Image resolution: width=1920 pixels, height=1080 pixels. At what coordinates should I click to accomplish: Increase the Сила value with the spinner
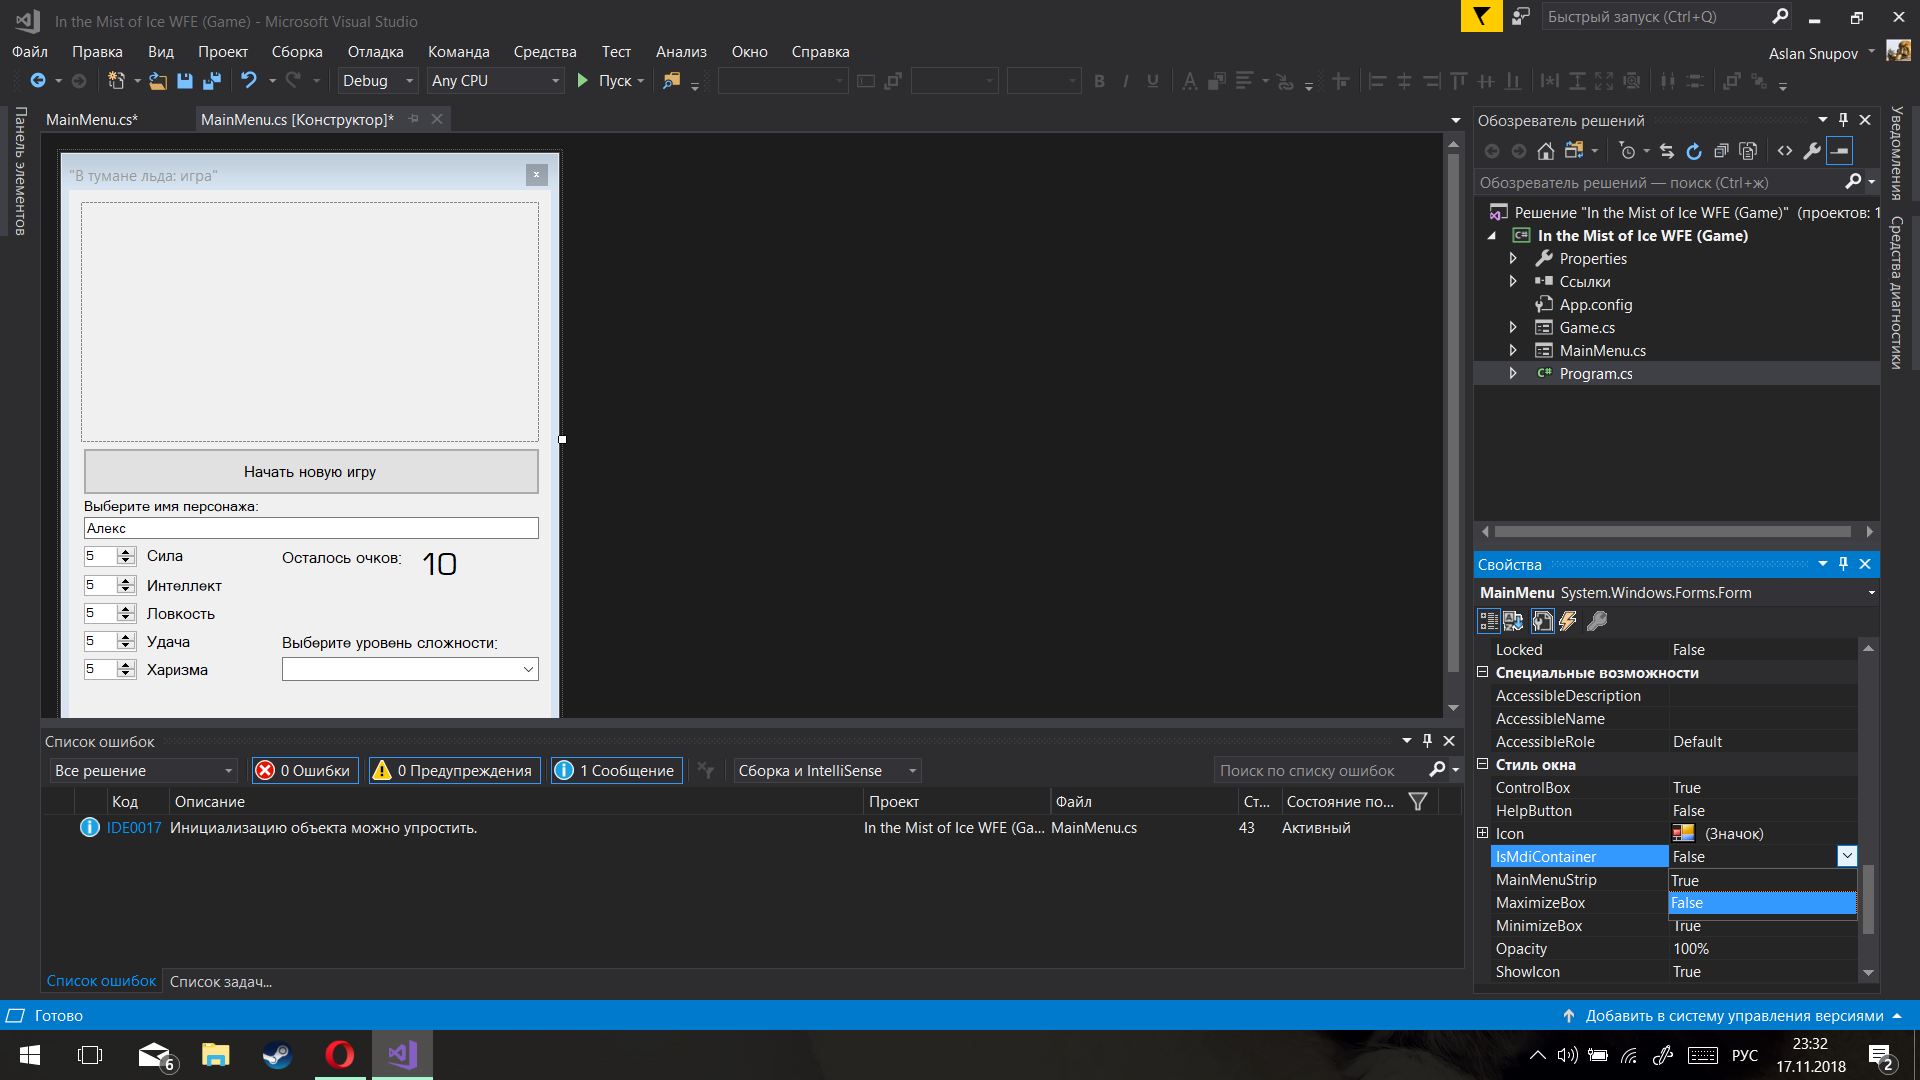pyautogui.click(x=126, y=551)
